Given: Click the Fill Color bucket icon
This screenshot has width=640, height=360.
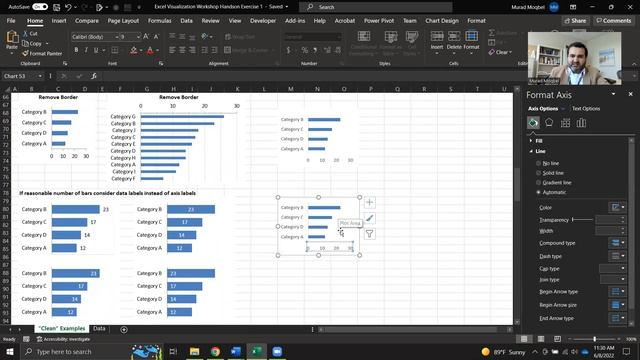Looking at the screenshot, I should point(133,50).
